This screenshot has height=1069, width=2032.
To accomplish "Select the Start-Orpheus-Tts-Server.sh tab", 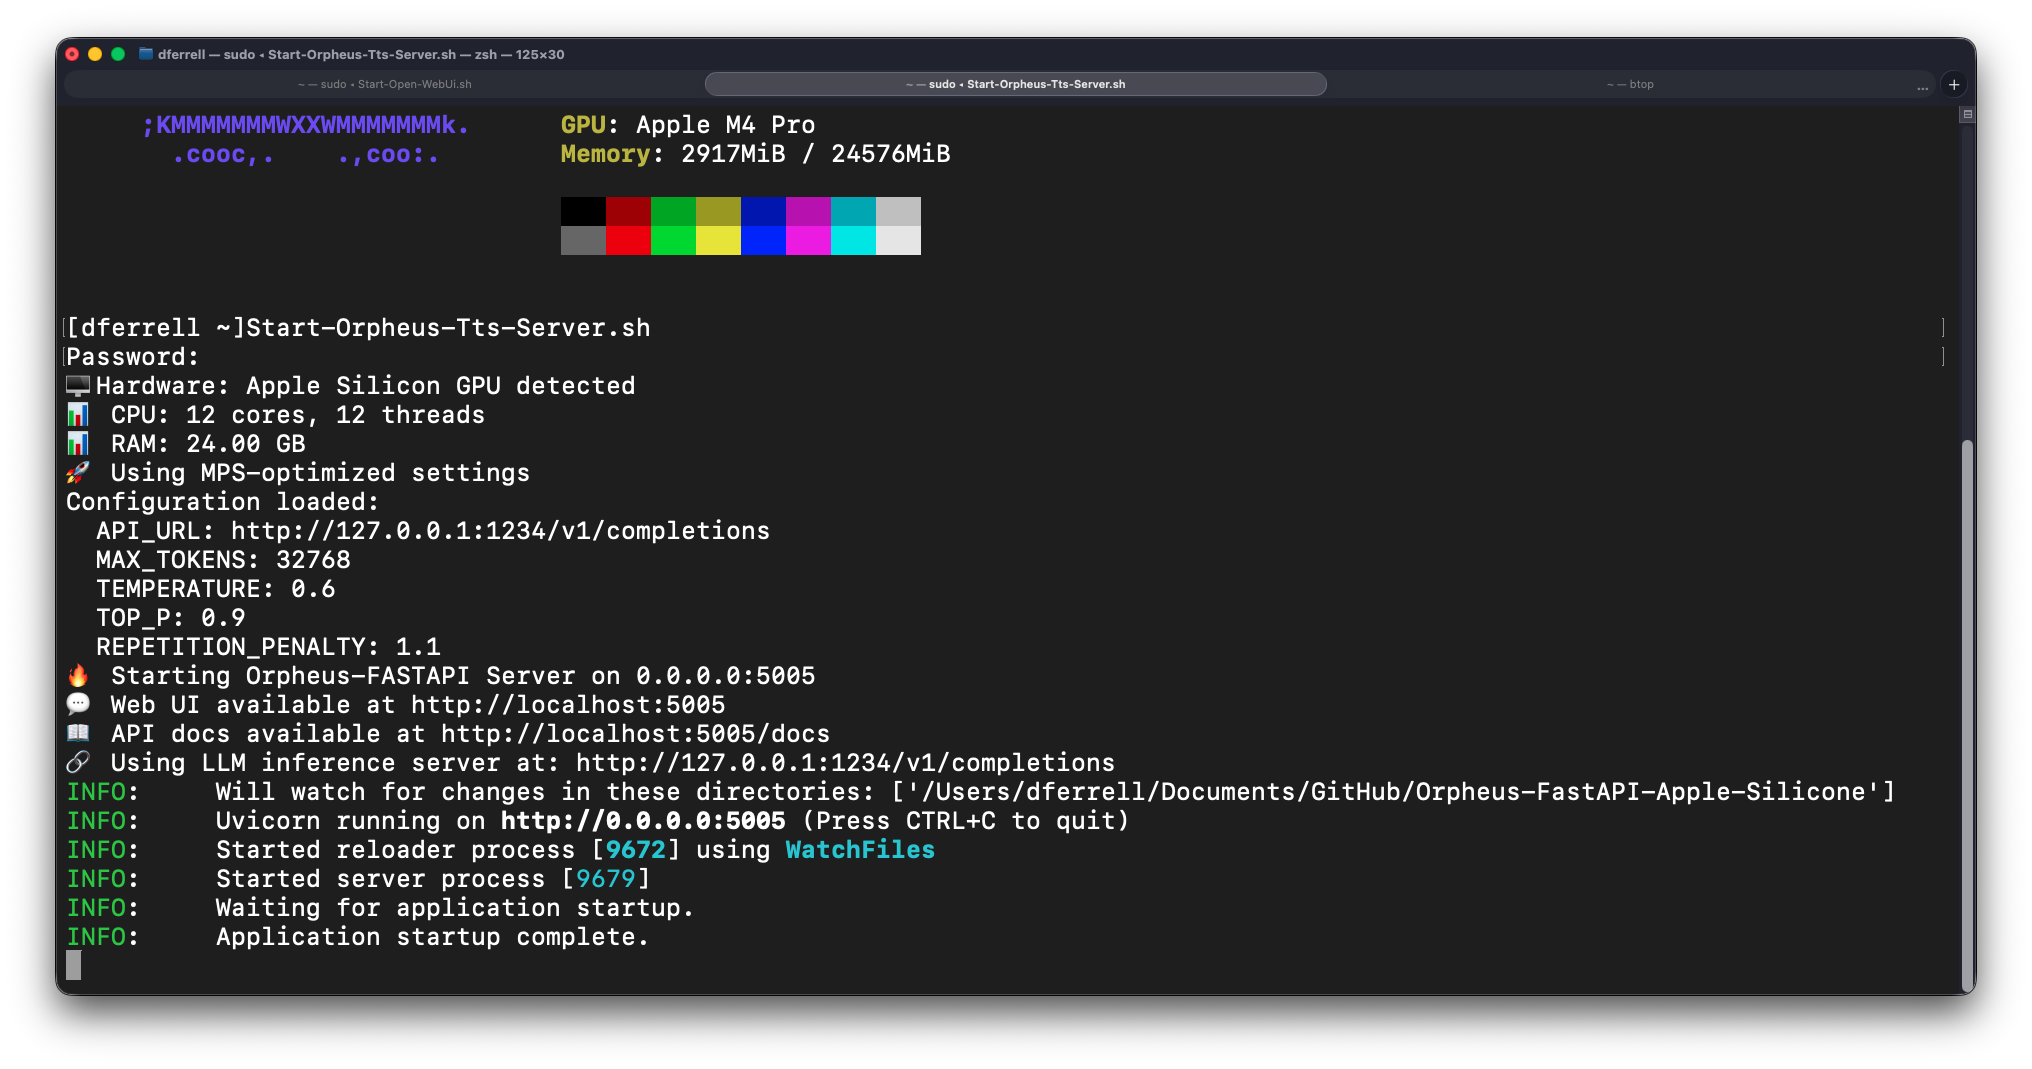I will pyautogui.click(x=1015, y=85).
